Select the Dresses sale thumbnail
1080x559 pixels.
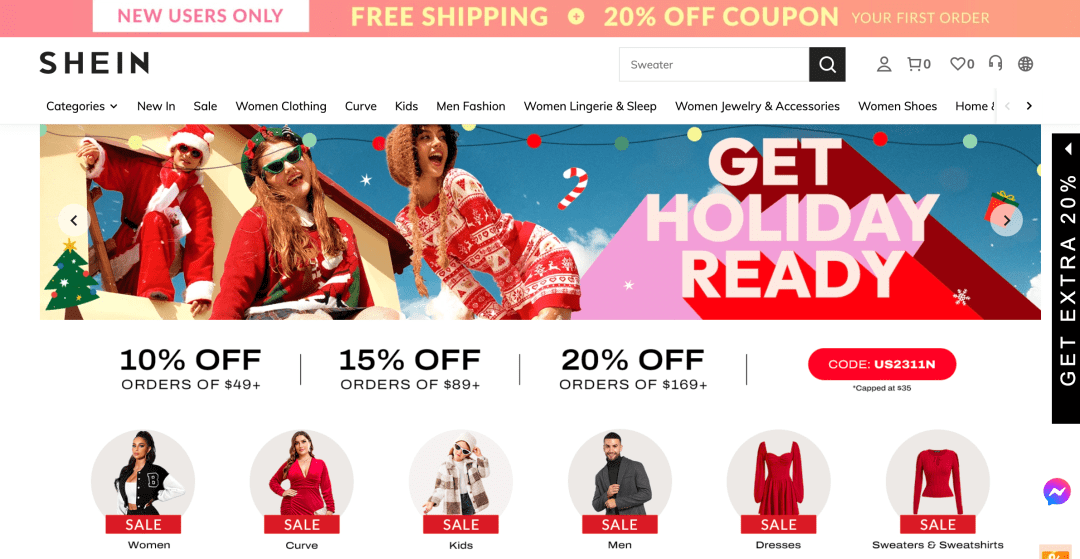coord(778,490)
